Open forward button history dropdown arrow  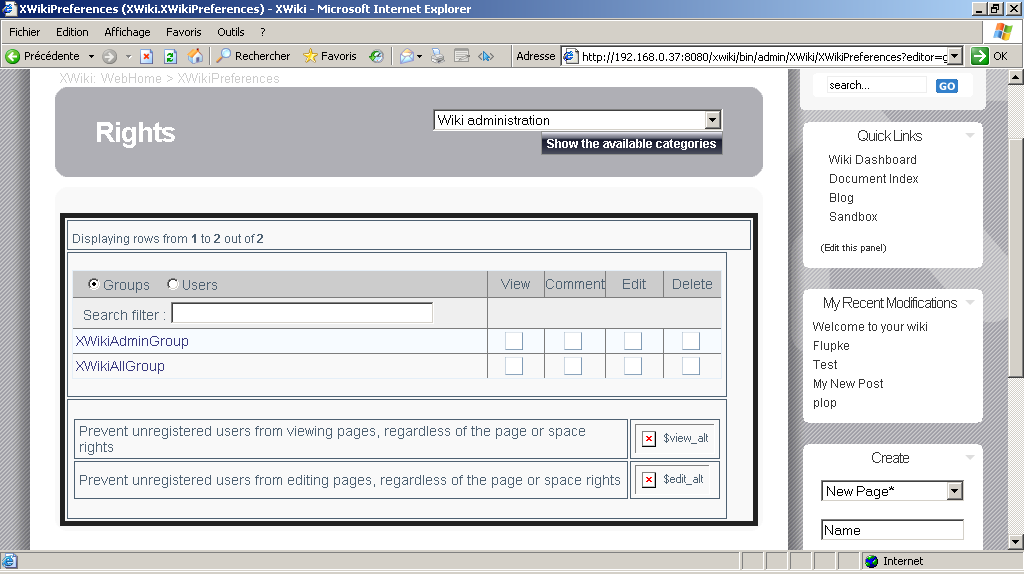(128, 57)
